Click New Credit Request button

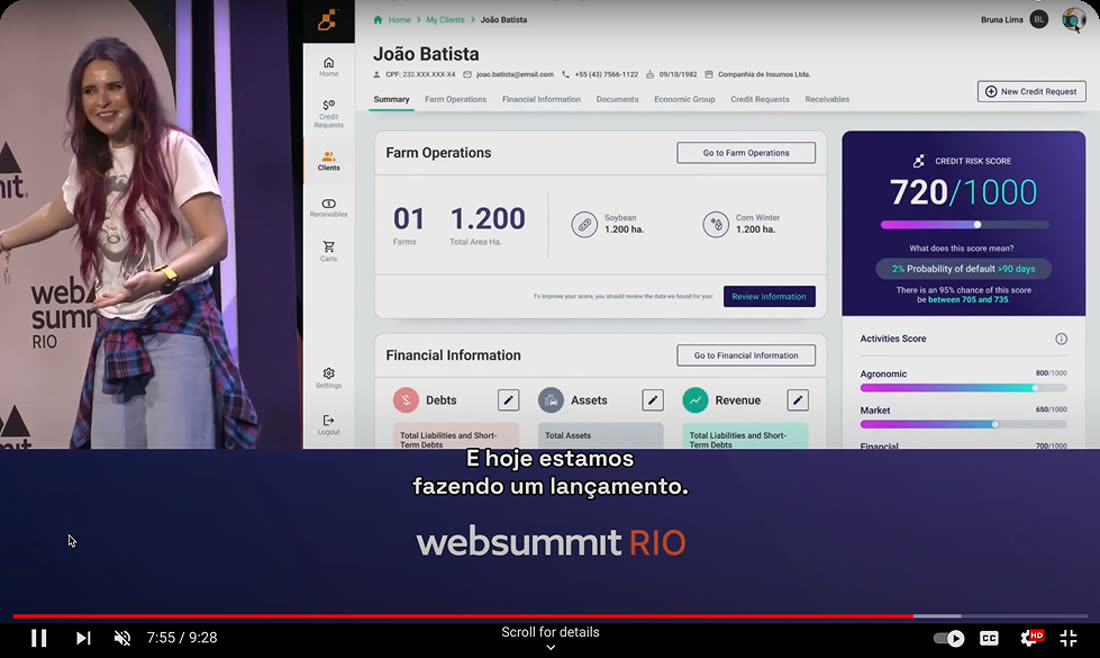point(1031,91)
